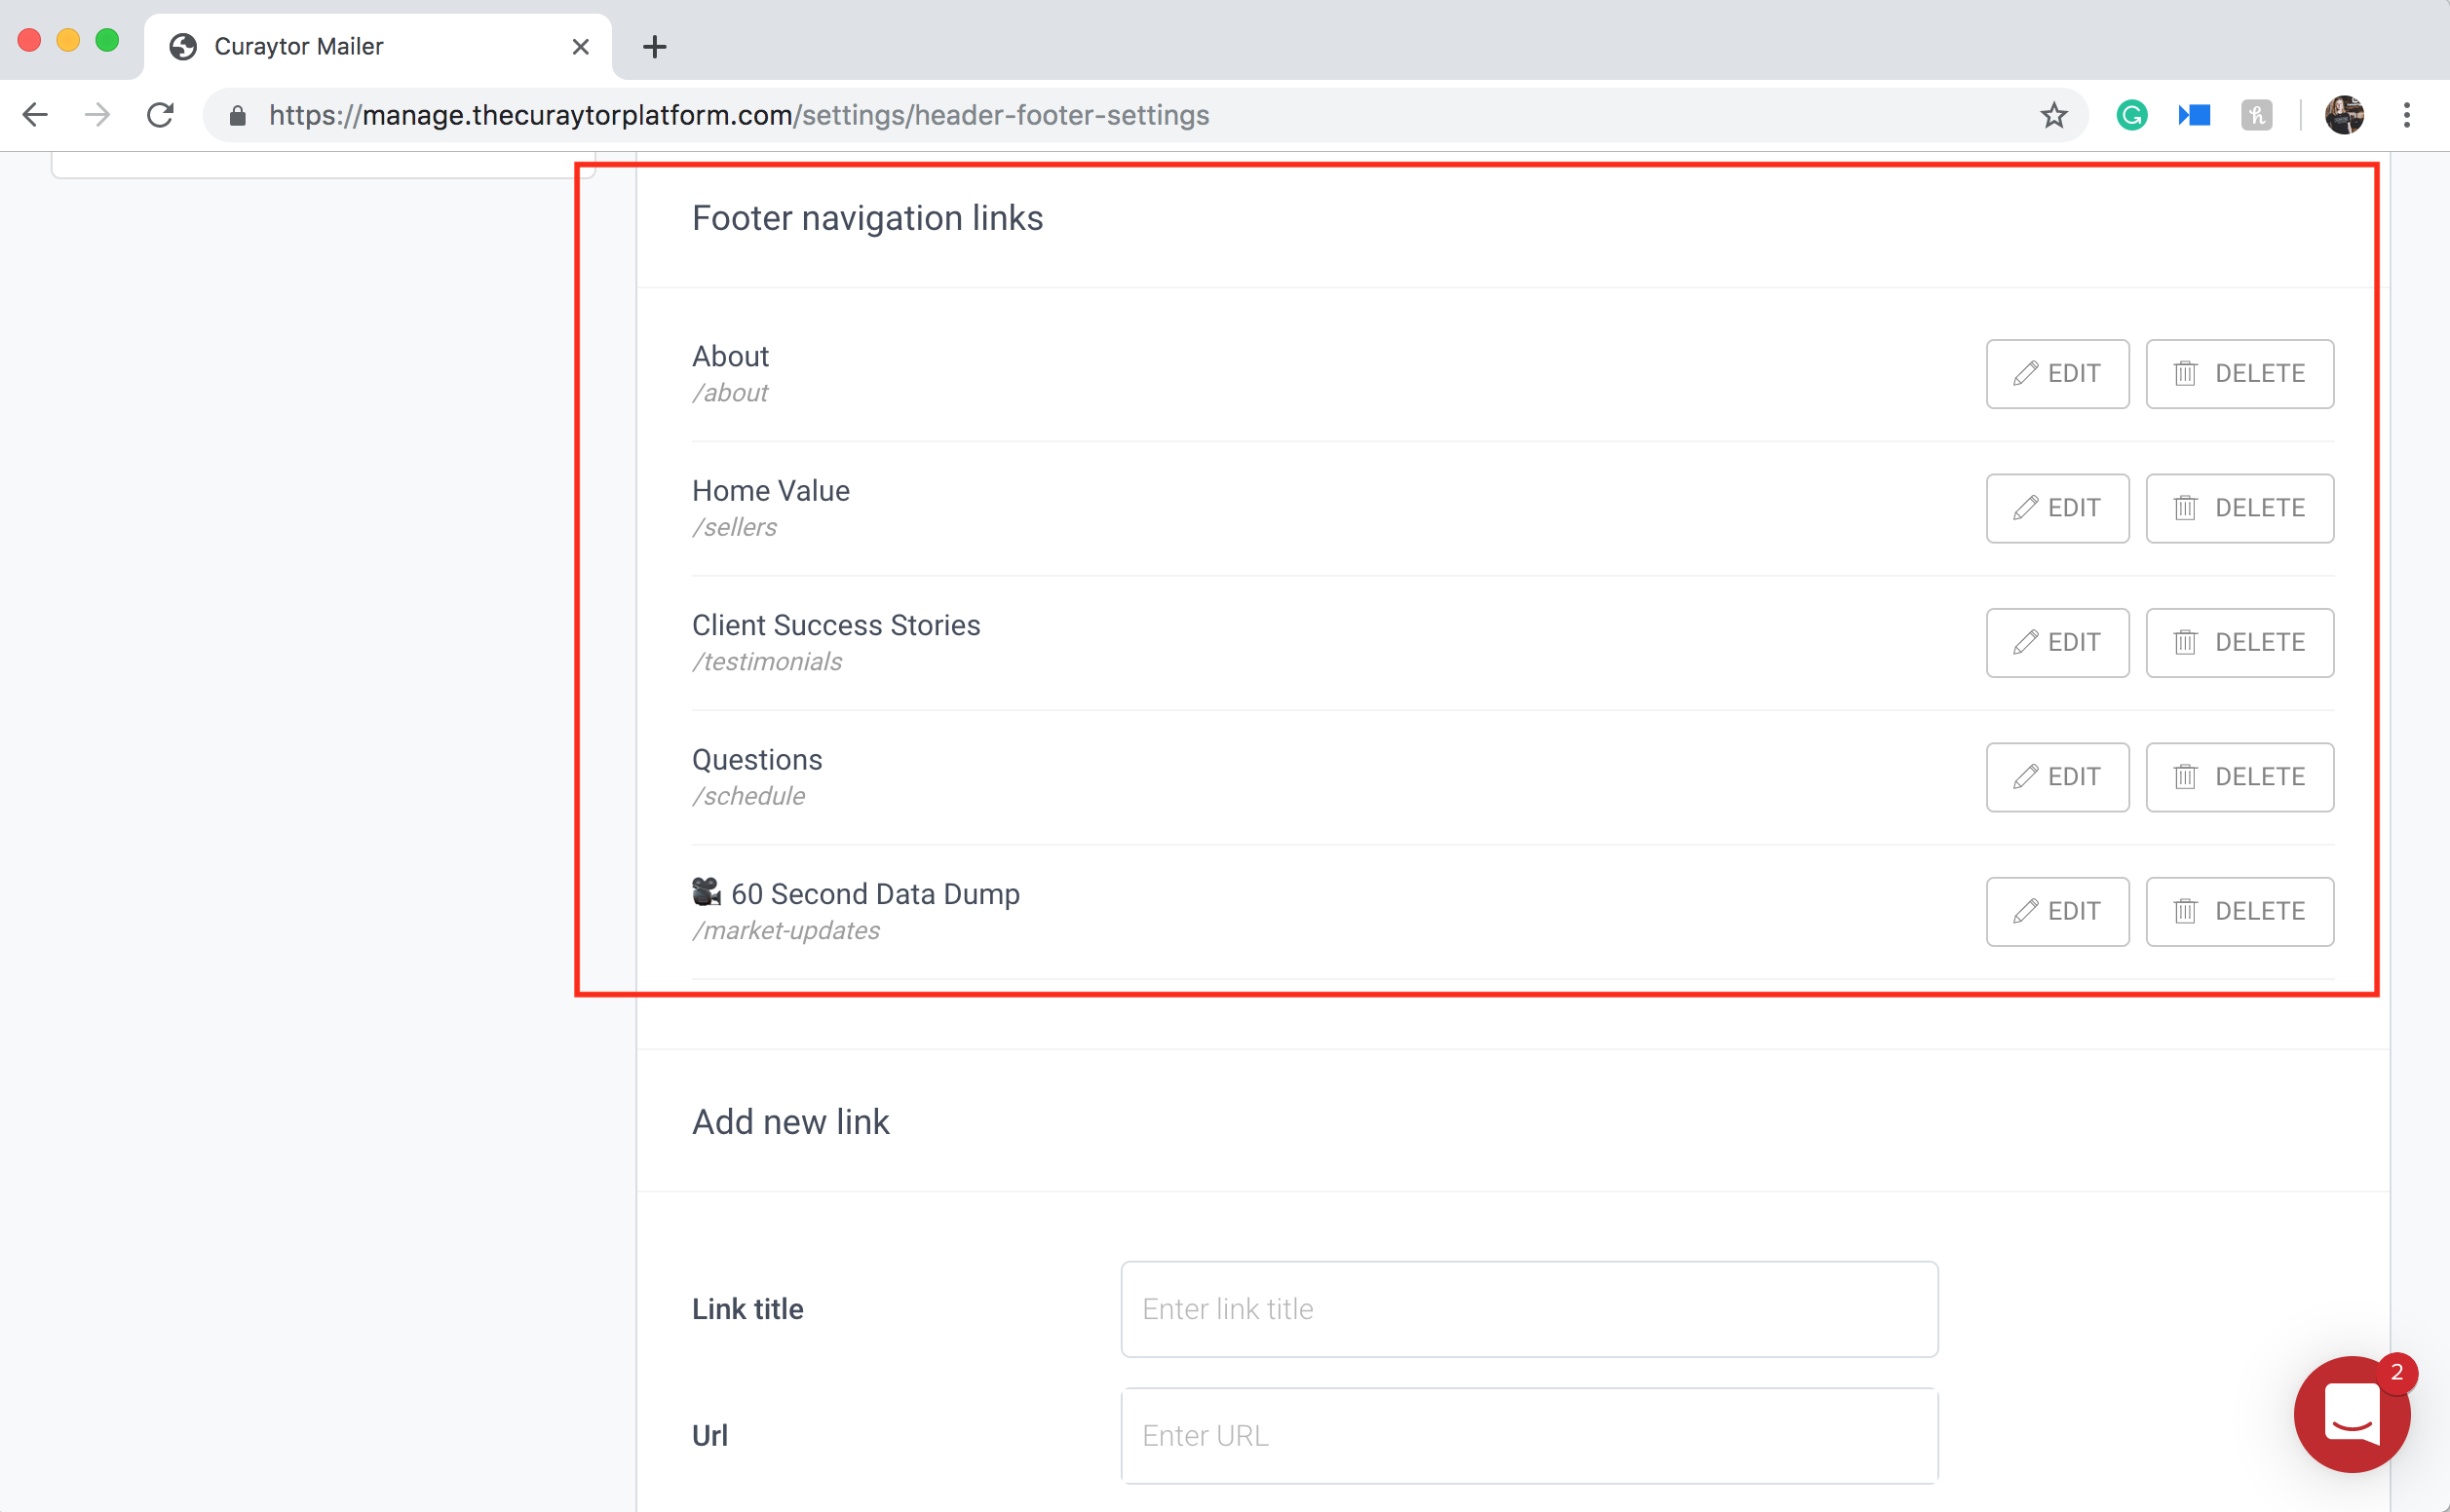2450x1512 pixels.
Task: Click the Home Value link title
Action: [771, 491]
